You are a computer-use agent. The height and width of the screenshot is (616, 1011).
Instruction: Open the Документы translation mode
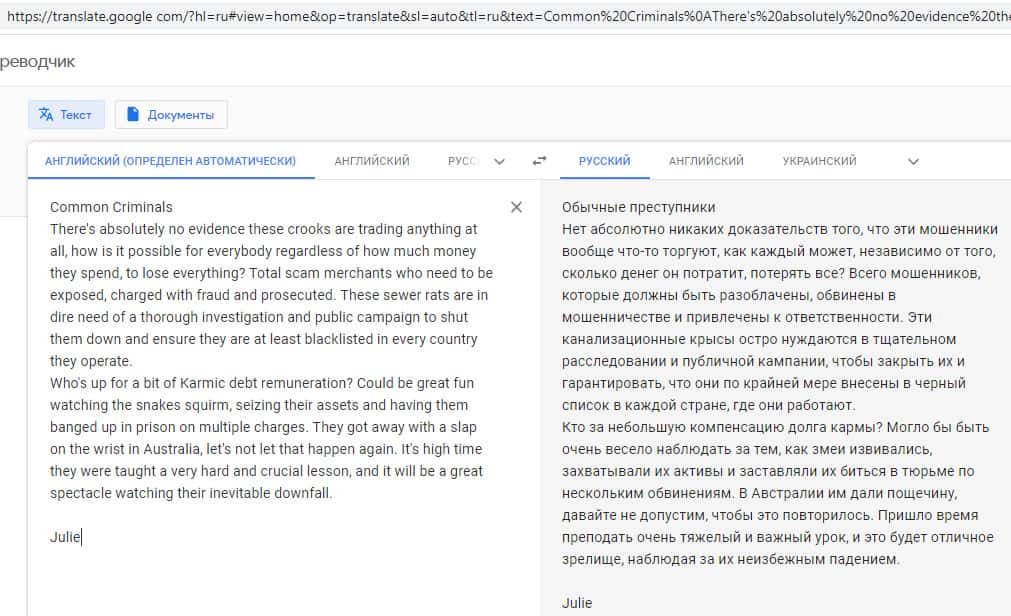[172, 115]
